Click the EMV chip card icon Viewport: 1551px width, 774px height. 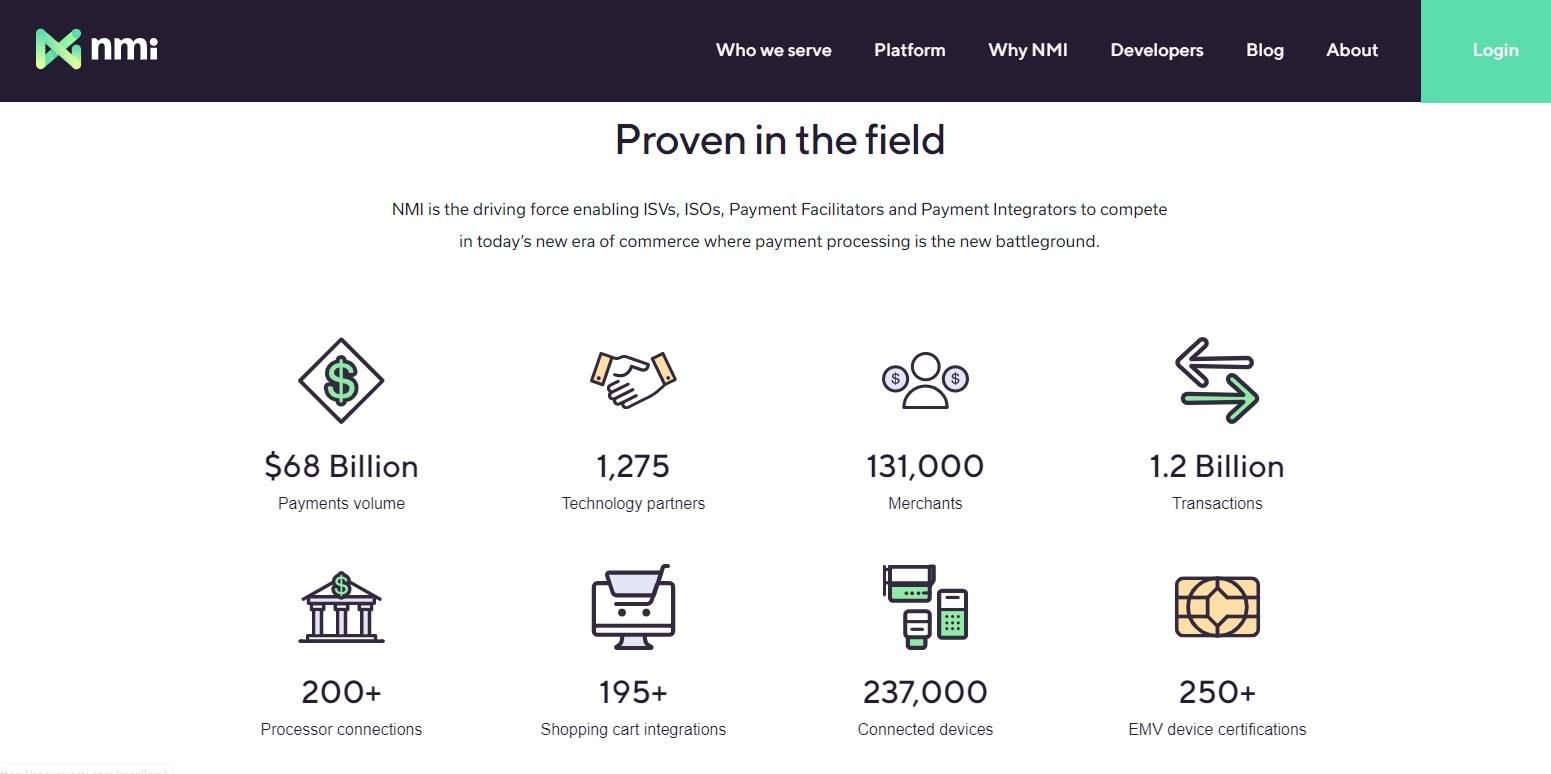1217,607
